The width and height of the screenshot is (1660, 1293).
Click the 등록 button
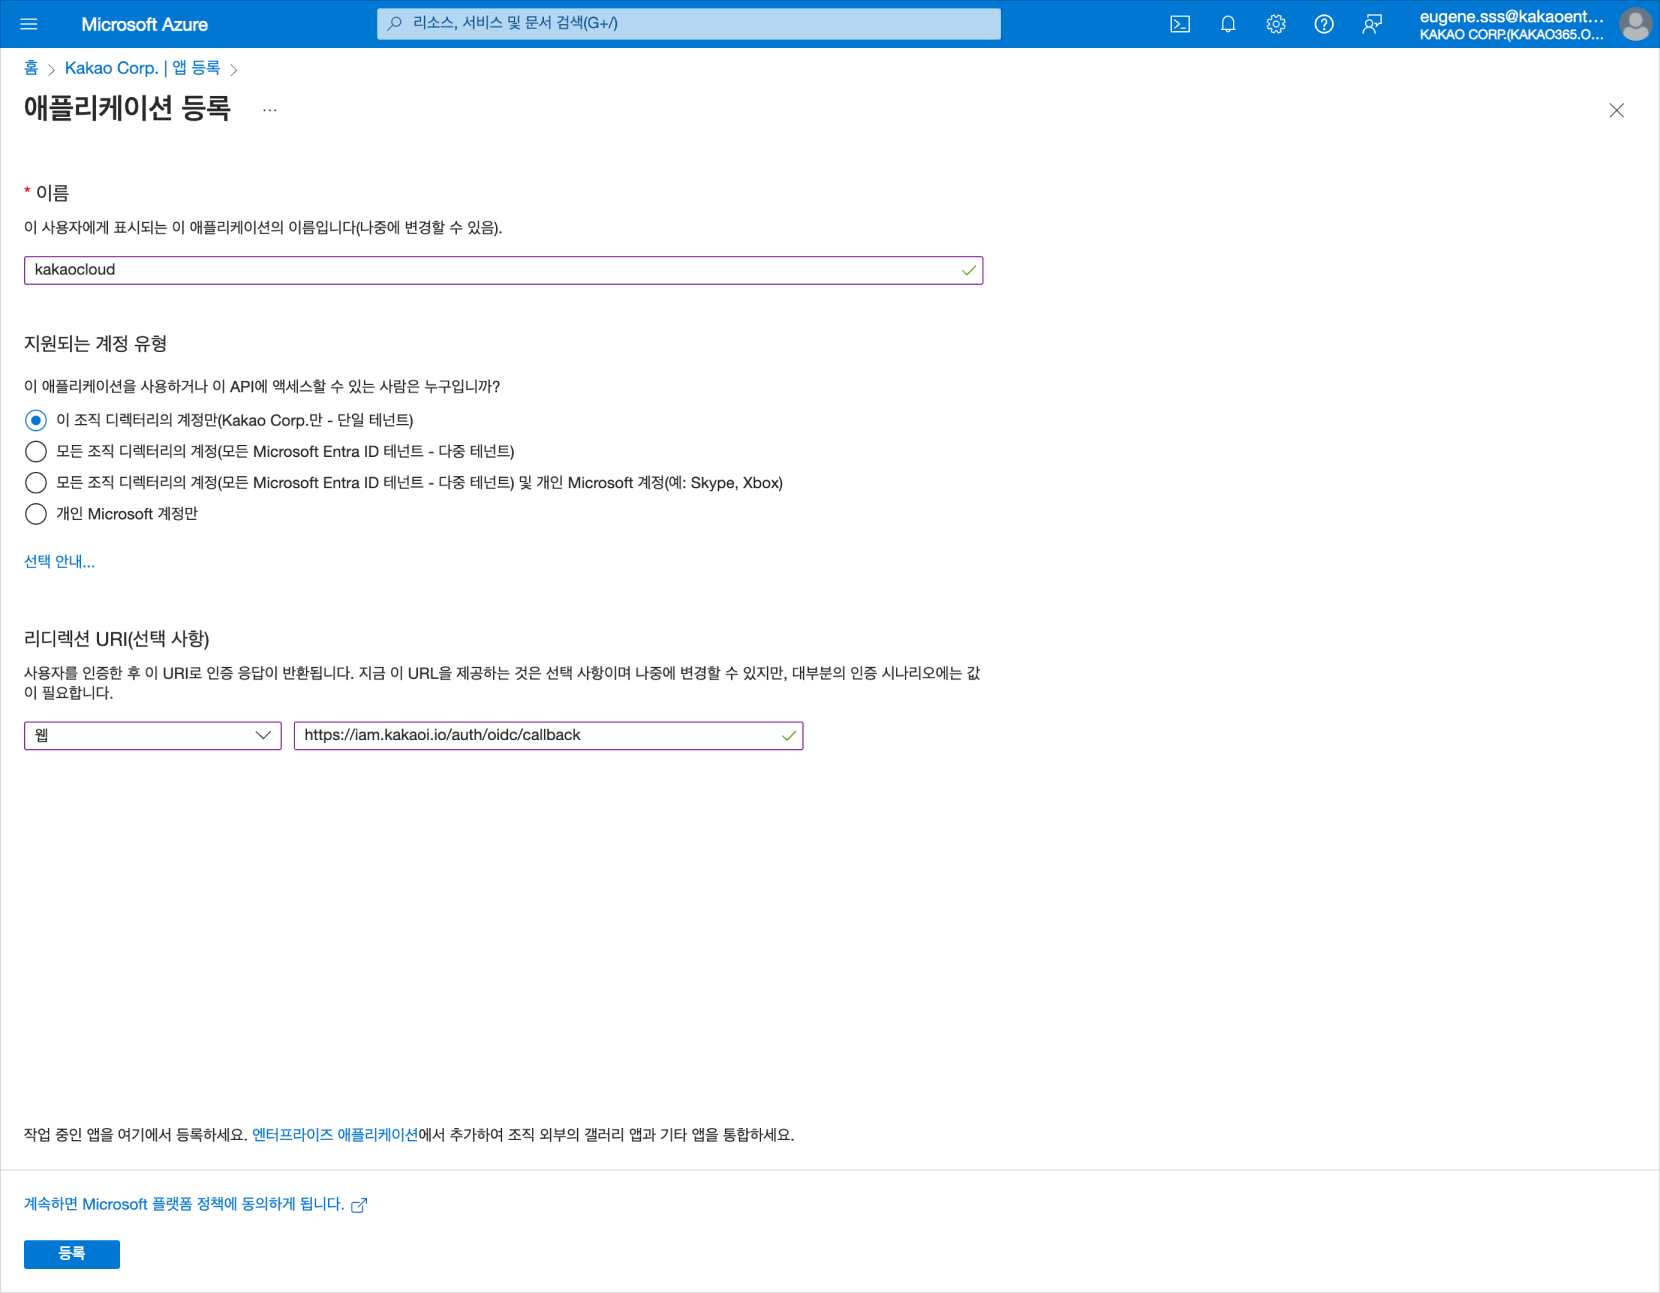[72, 1254]
